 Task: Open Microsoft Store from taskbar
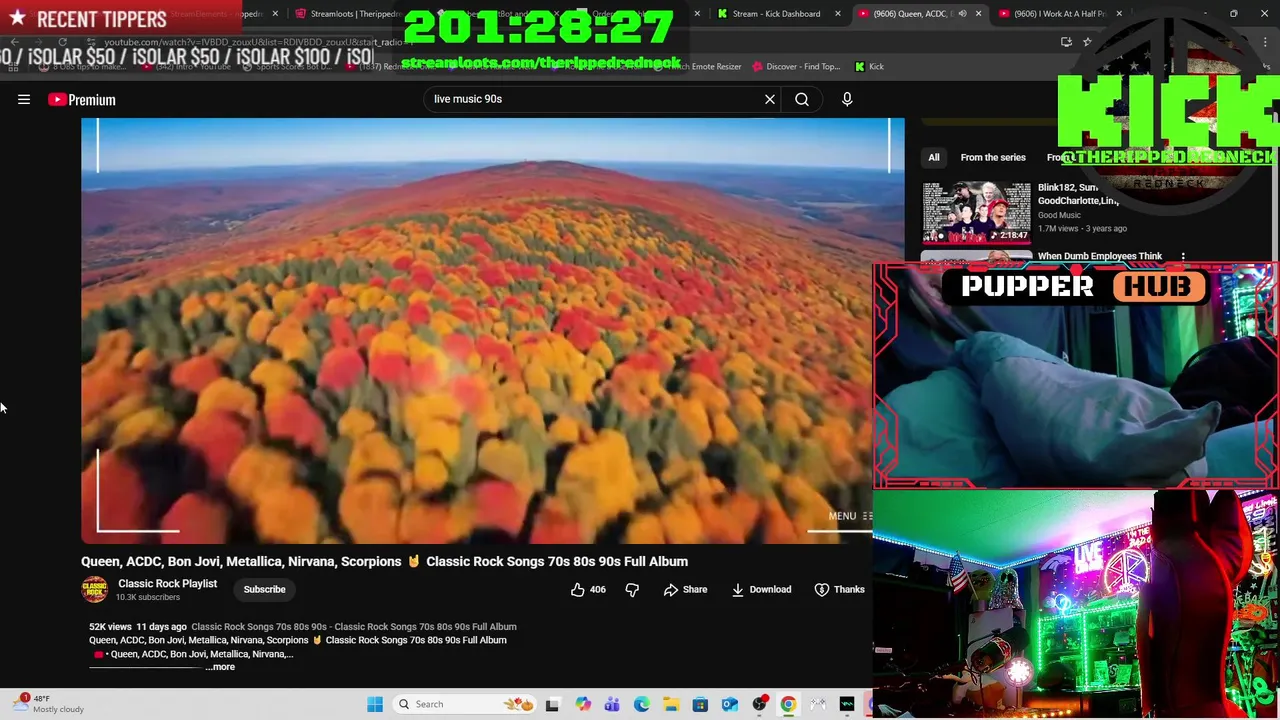click(x=700, y=704)
